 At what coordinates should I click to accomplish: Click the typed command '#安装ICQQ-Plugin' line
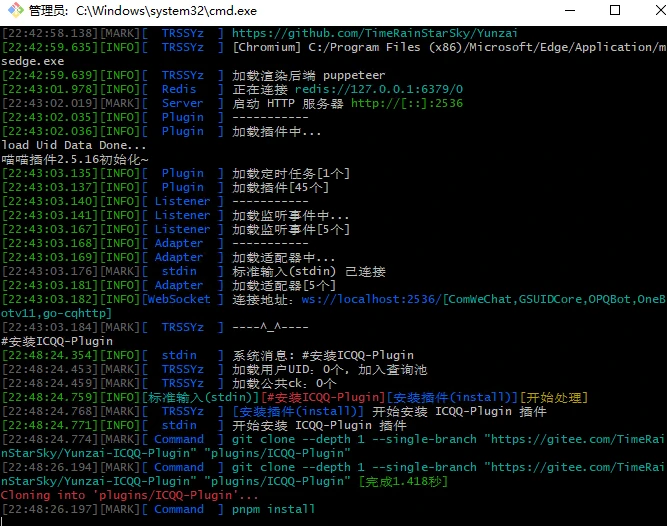point(57,341)
